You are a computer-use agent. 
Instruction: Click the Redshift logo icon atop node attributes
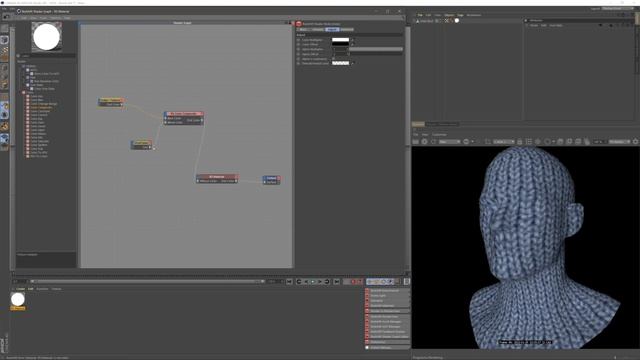tap(299, 24)
